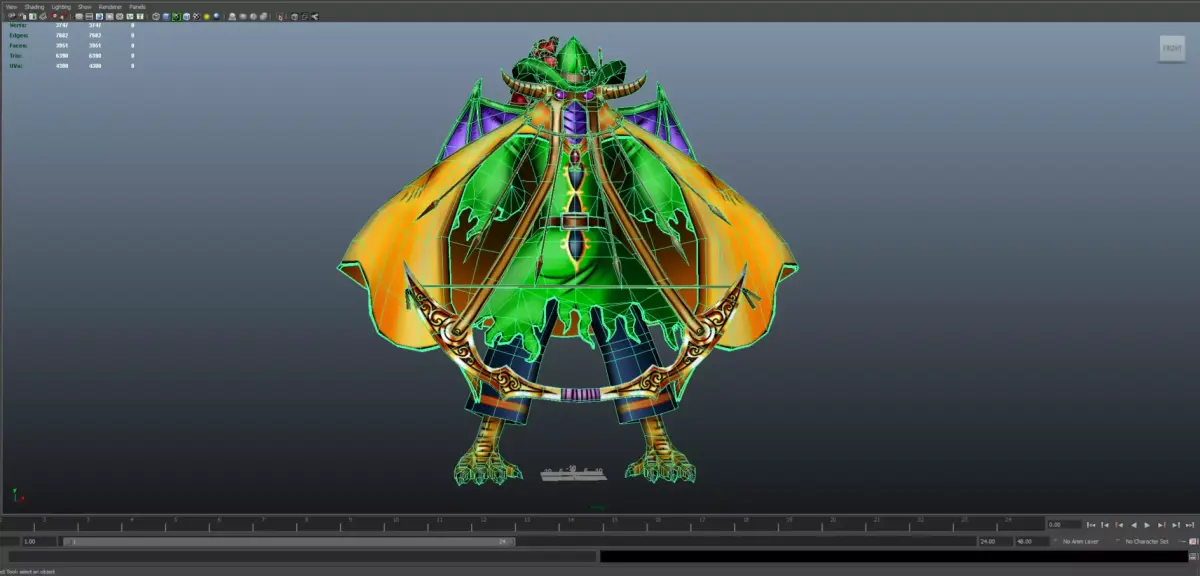Click the X-ray cube icon
The height and width of the screenshot is (576, 1200).
294,16
